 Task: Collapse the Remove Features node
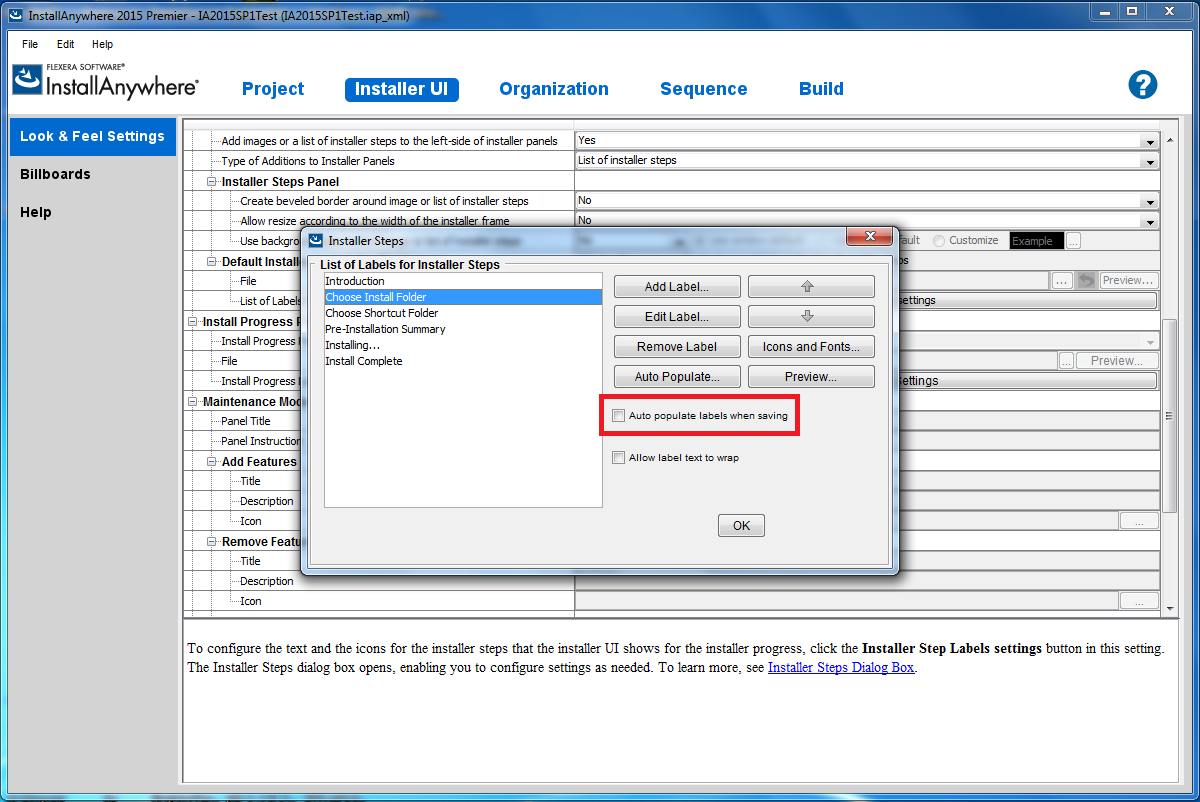212,542
